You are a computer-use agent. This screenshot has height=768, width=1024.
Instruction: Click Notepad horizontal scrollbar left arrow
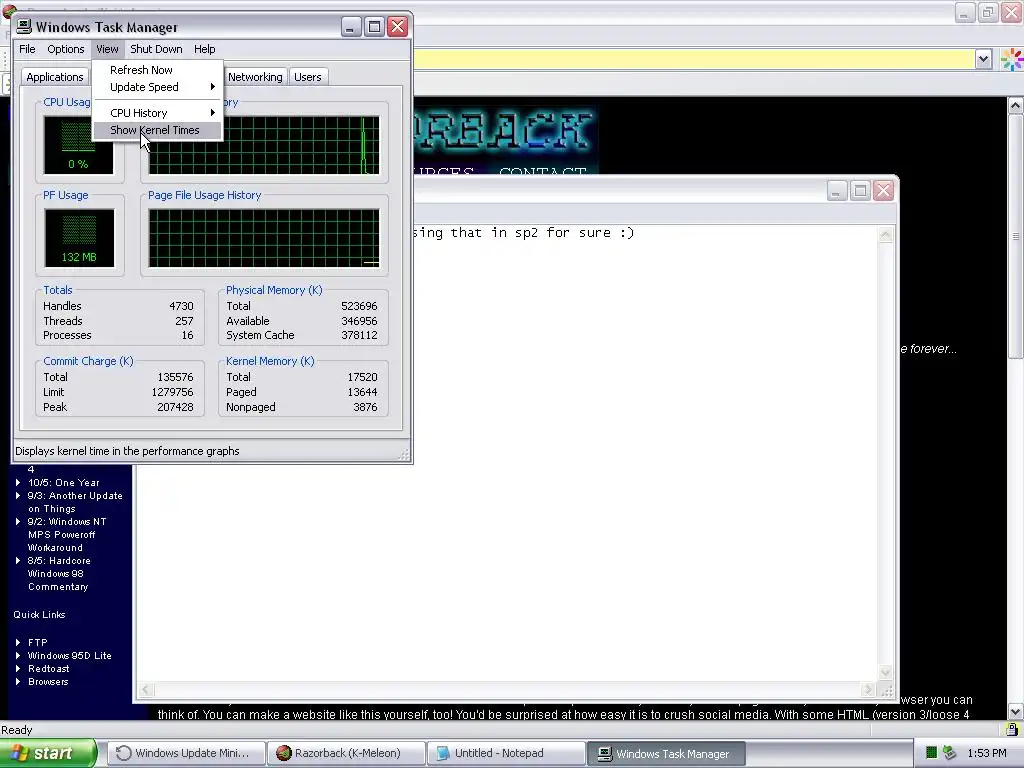pyautogui.click(x=146, y=690)
